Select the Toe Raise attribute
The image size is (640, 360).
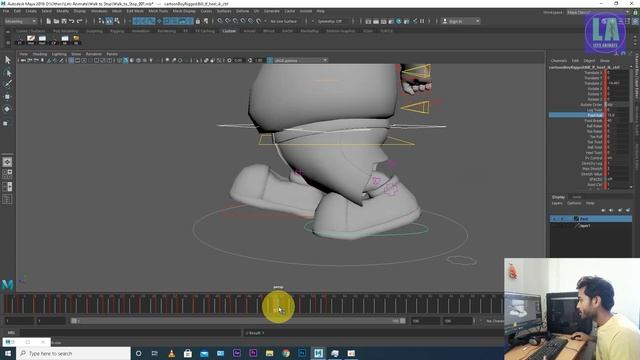594,131
